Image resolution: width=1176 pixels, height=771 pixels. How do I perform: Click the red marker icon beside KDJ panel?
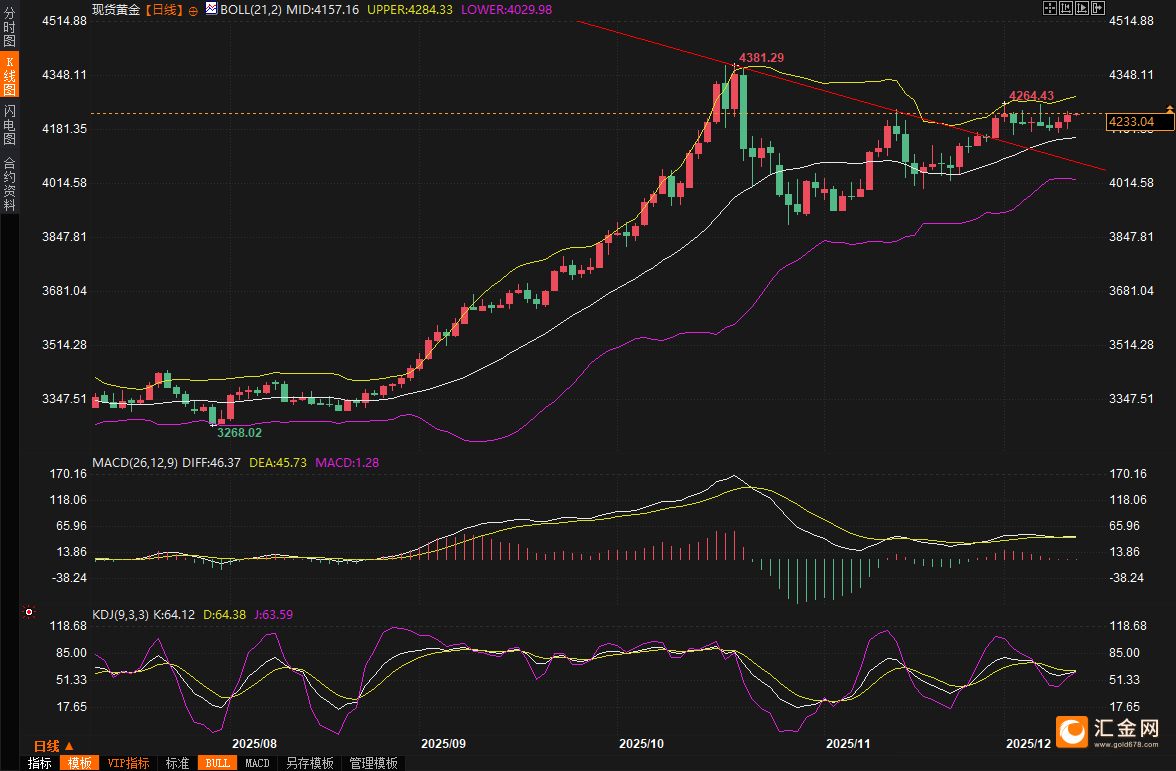[29, 612]
